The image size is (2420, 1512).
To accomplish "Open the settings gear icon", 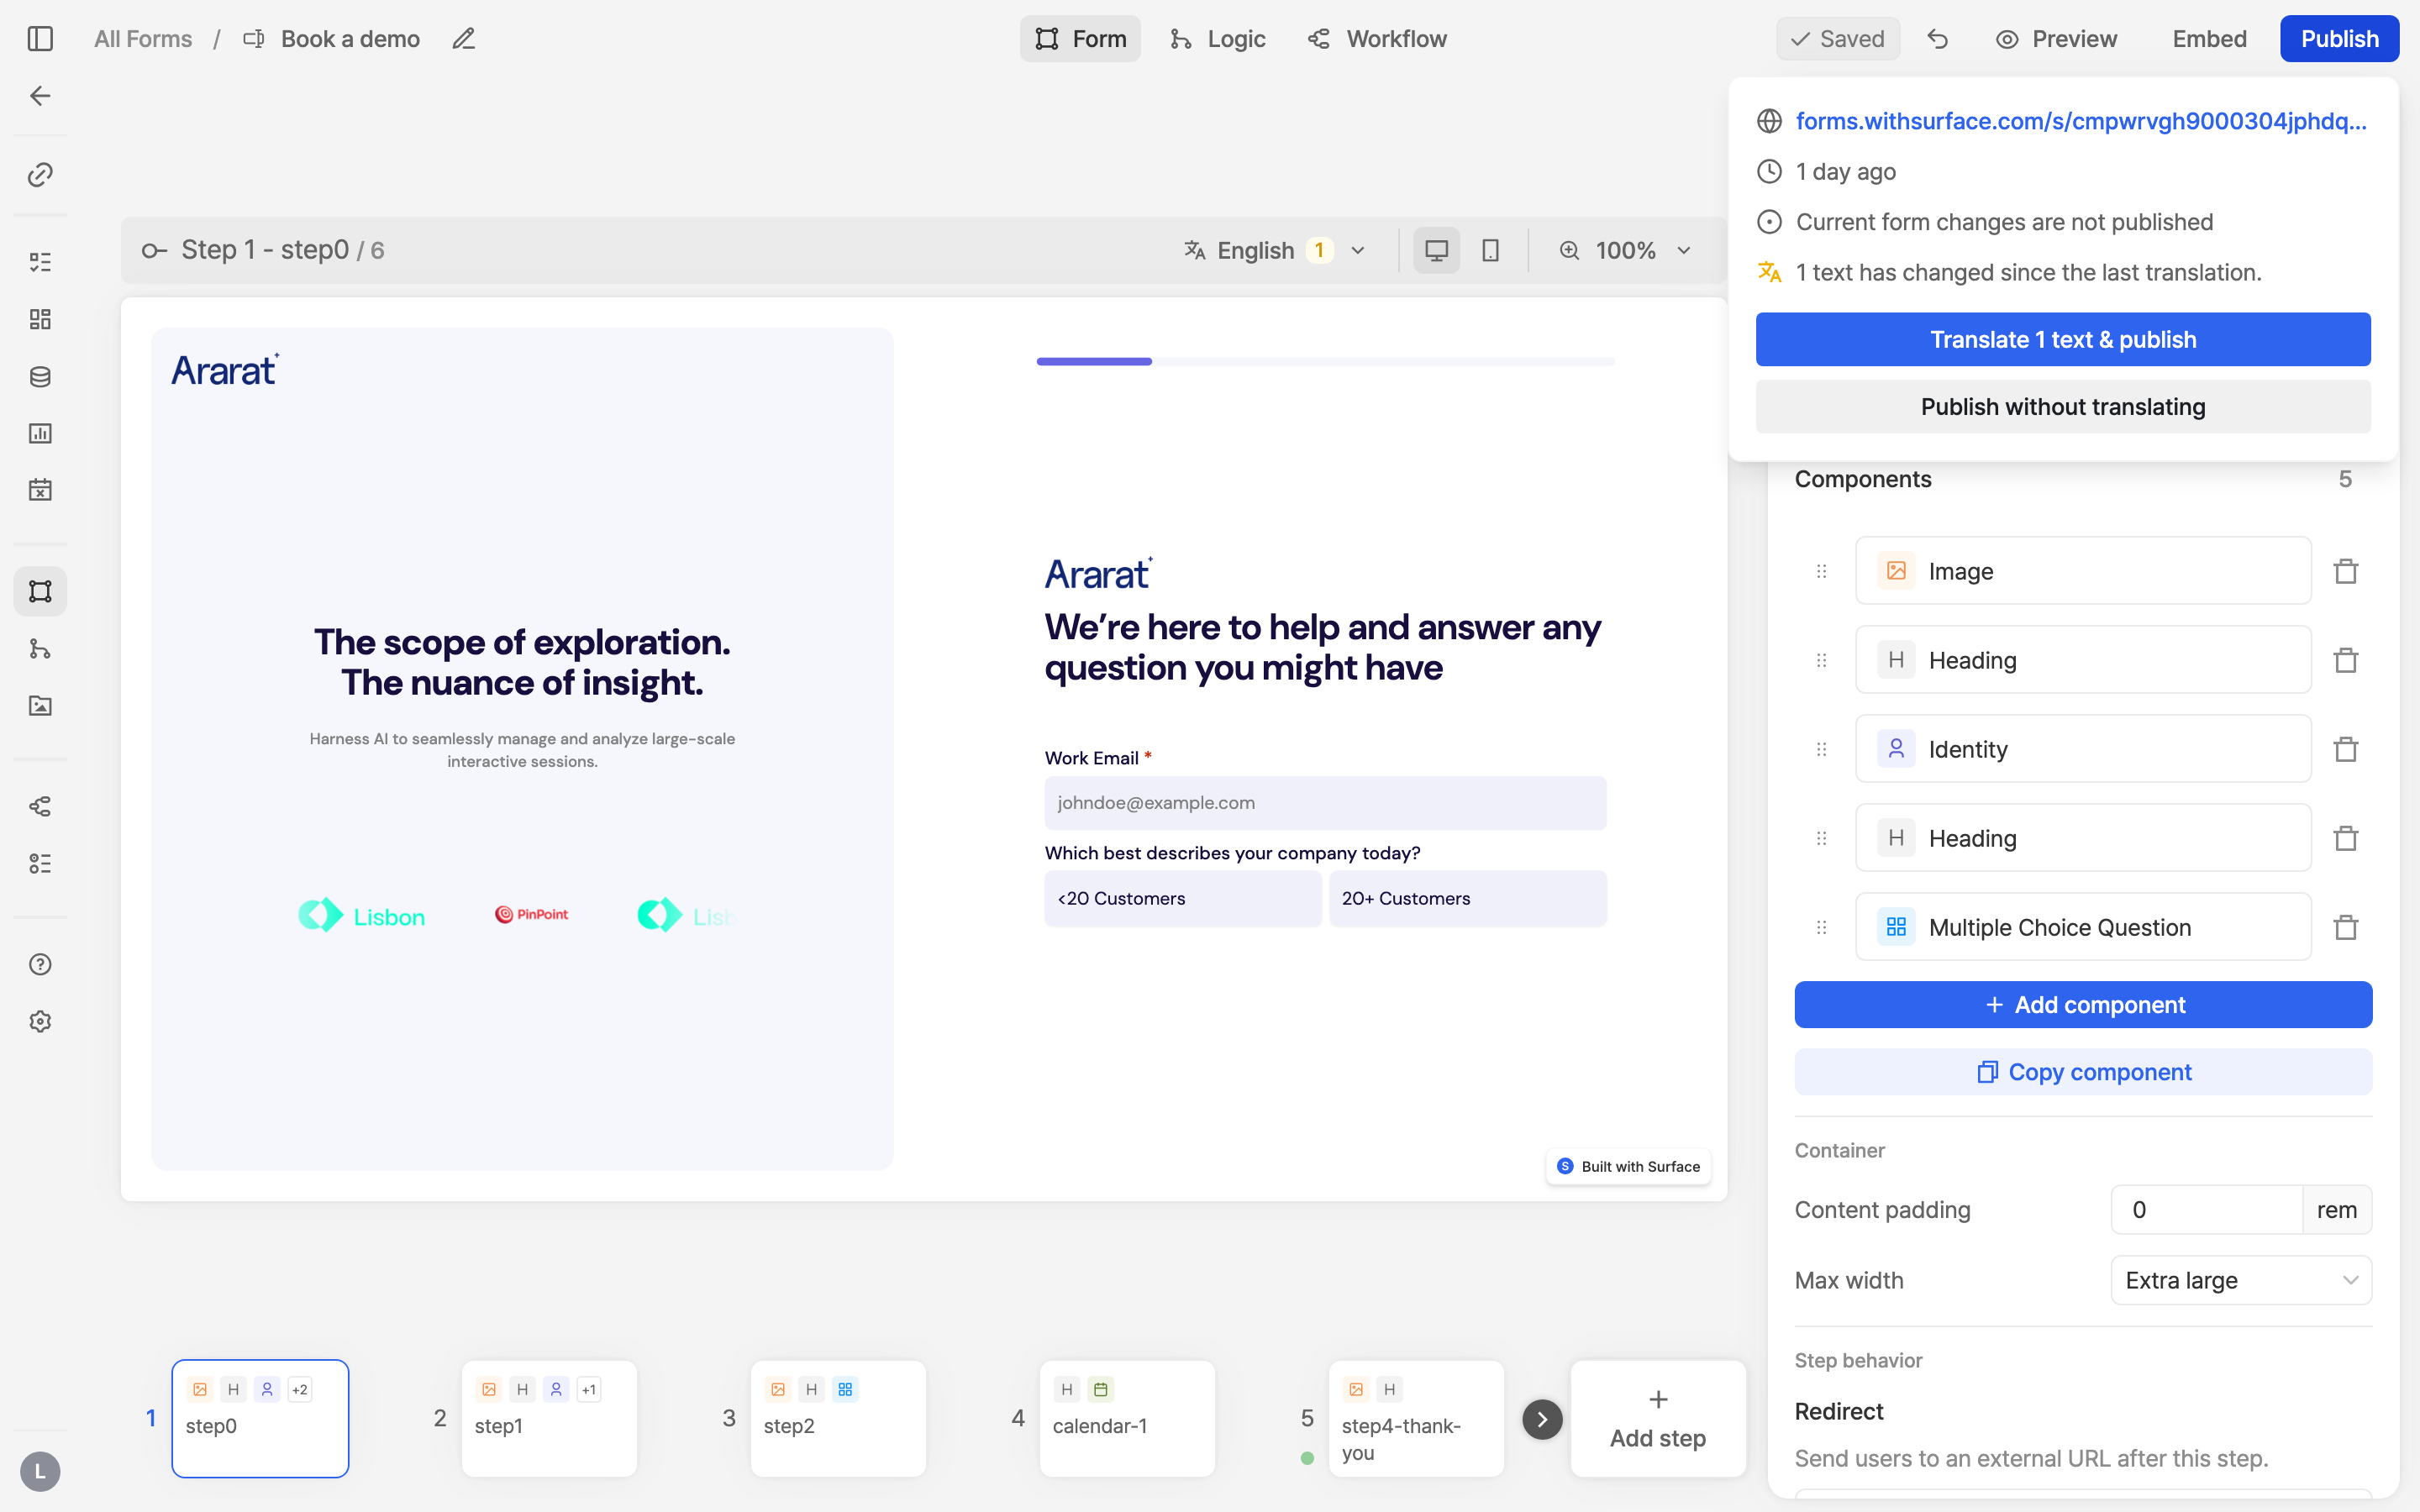I will point(40,1021).
